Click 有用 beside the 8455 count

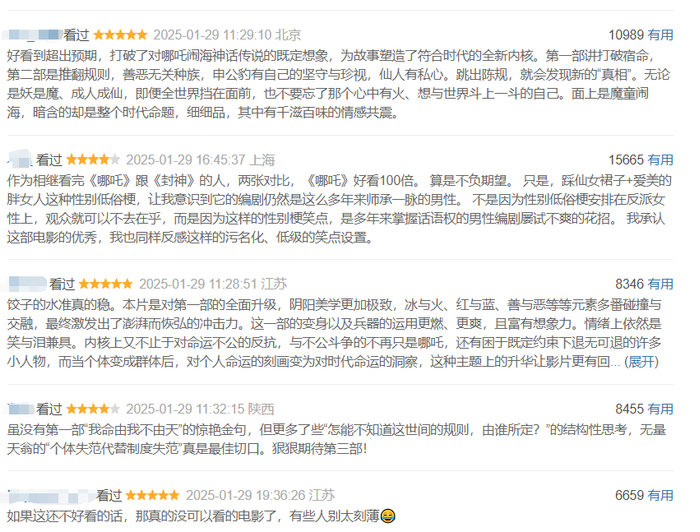click(x=660, y=409)
